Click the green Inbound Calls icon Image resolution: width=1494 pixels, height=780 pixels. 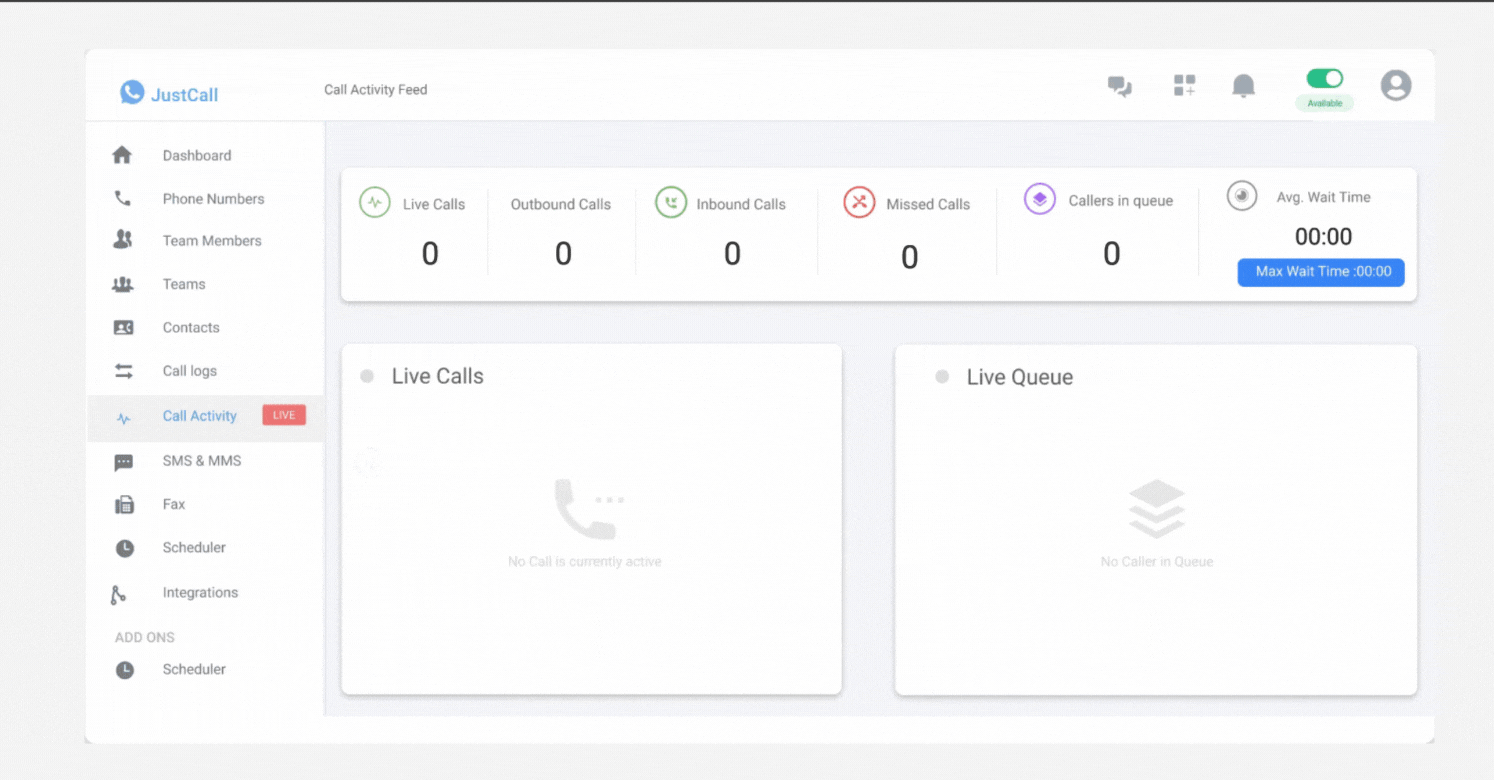click(x=669, y=202)
